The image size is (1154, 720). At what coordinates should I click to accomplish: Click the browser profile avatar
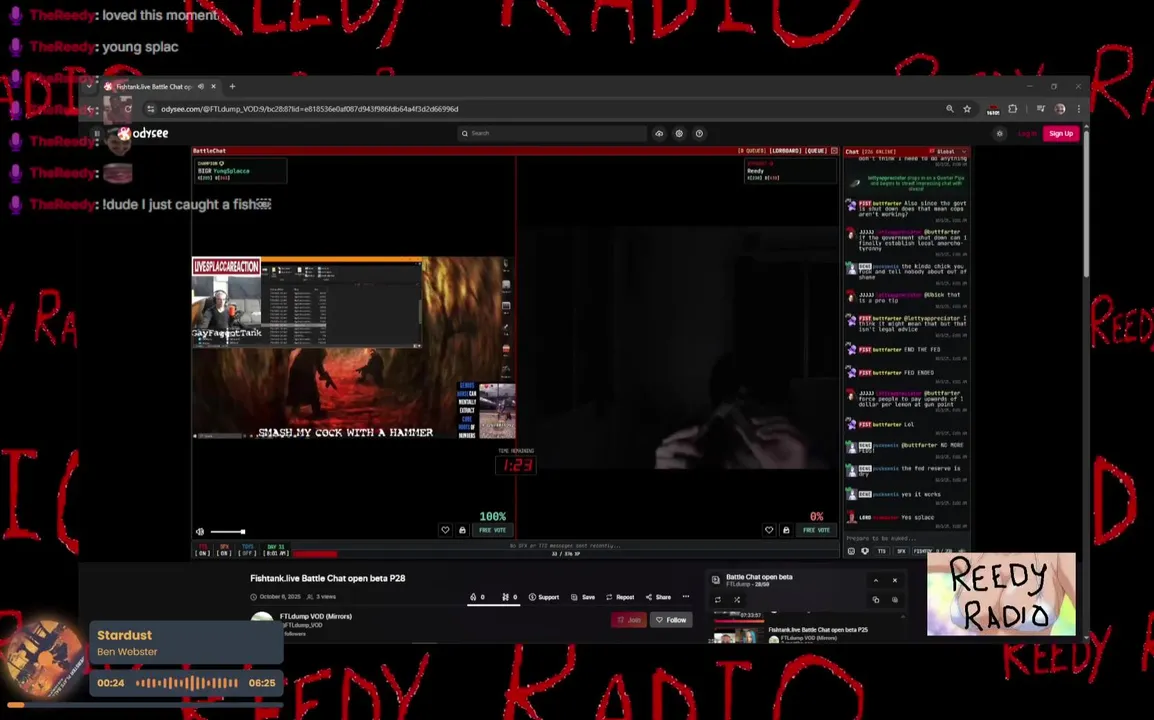click(1060, 109)
